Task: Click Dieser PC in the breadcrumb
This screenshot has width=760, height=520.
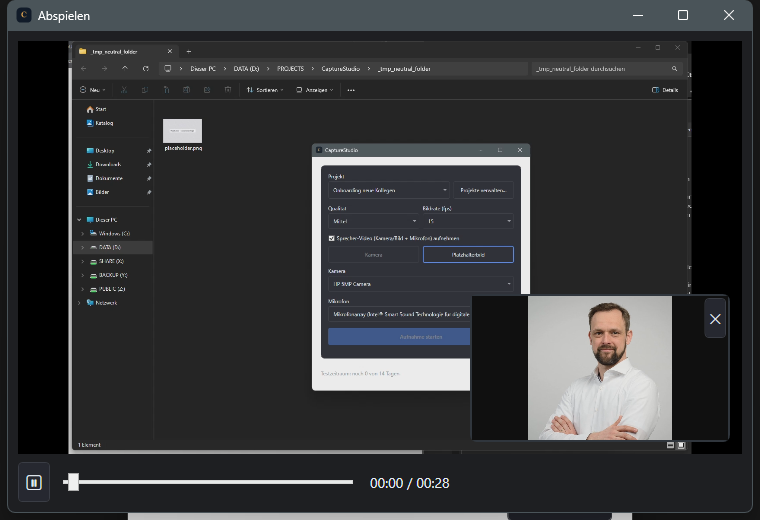Action: 203,69
